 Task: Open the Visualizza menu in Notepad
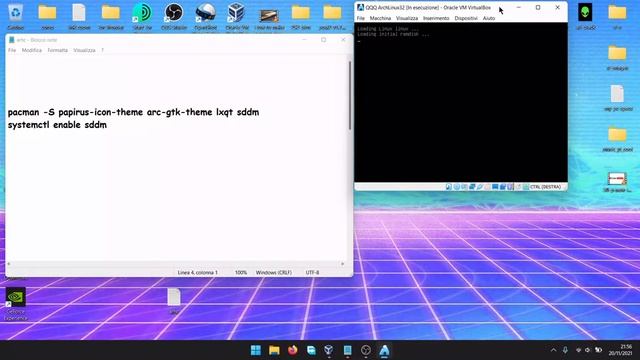click(x=84, y=50)
